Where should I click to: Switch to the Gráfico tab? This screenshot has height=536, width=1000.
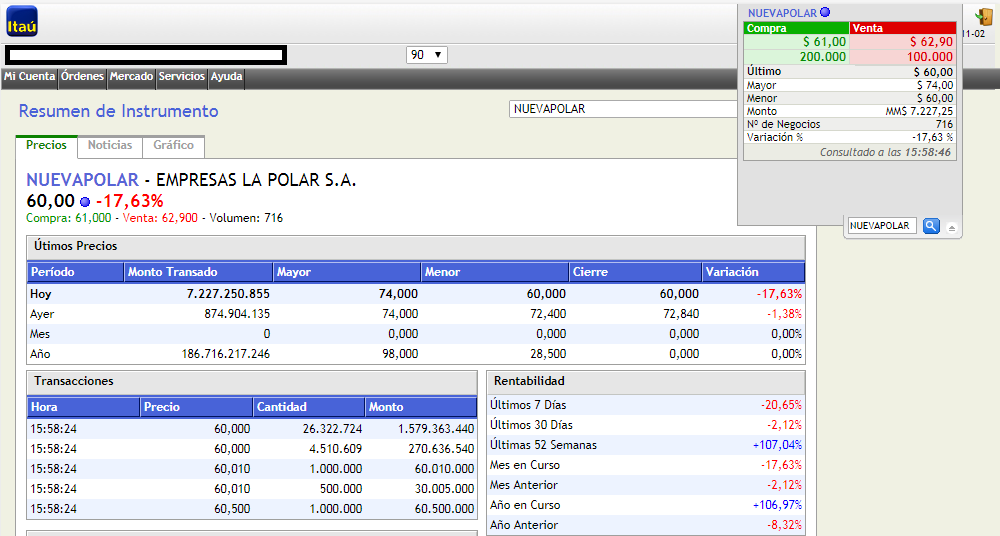tap(173, 146)
